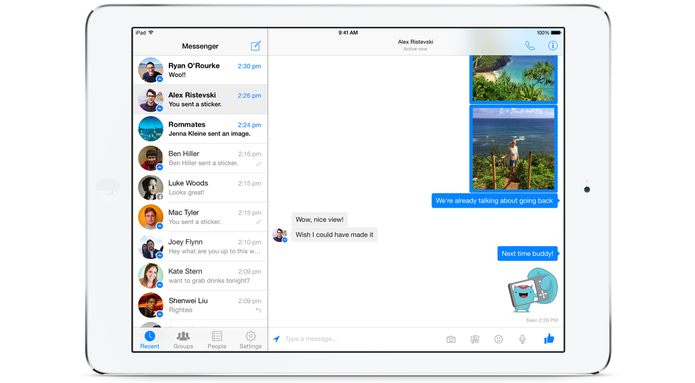The height and width of the screenshot is (383, 695).
Task: Start a voice call with Alex Ristevski
Action: 530,46
